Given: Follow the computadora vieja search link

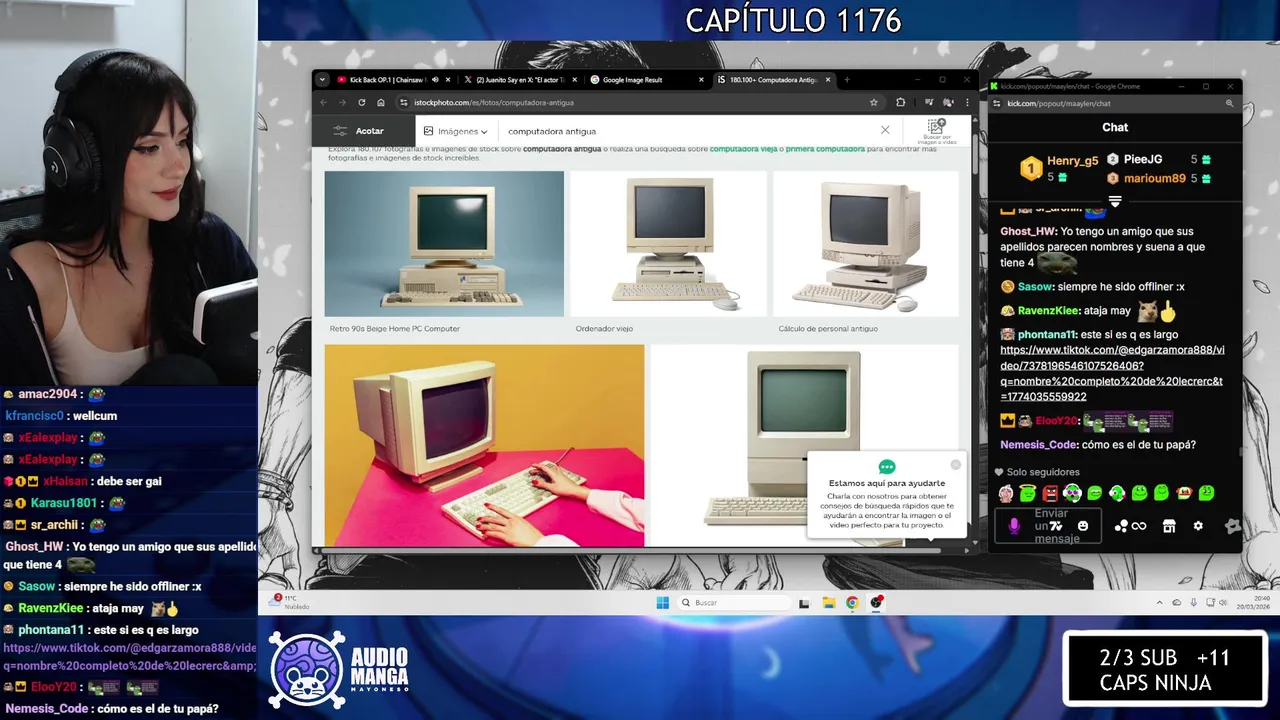Looking at the screenshot, I should click(743, 149).
